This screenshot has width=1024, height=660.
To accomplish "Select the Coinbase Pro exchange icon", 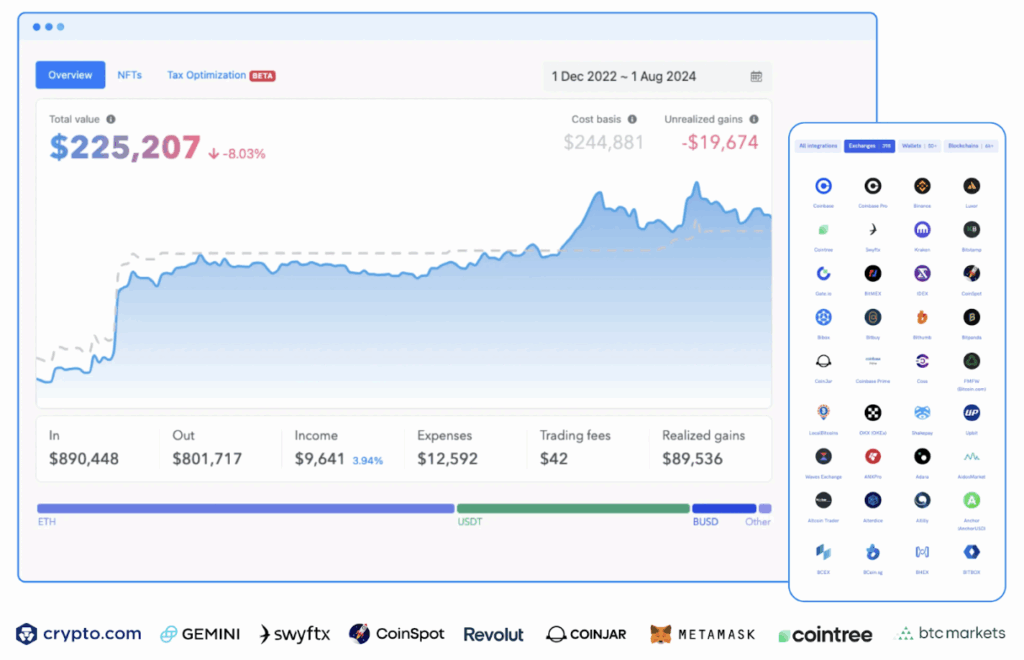I will (x=872, y=186).
